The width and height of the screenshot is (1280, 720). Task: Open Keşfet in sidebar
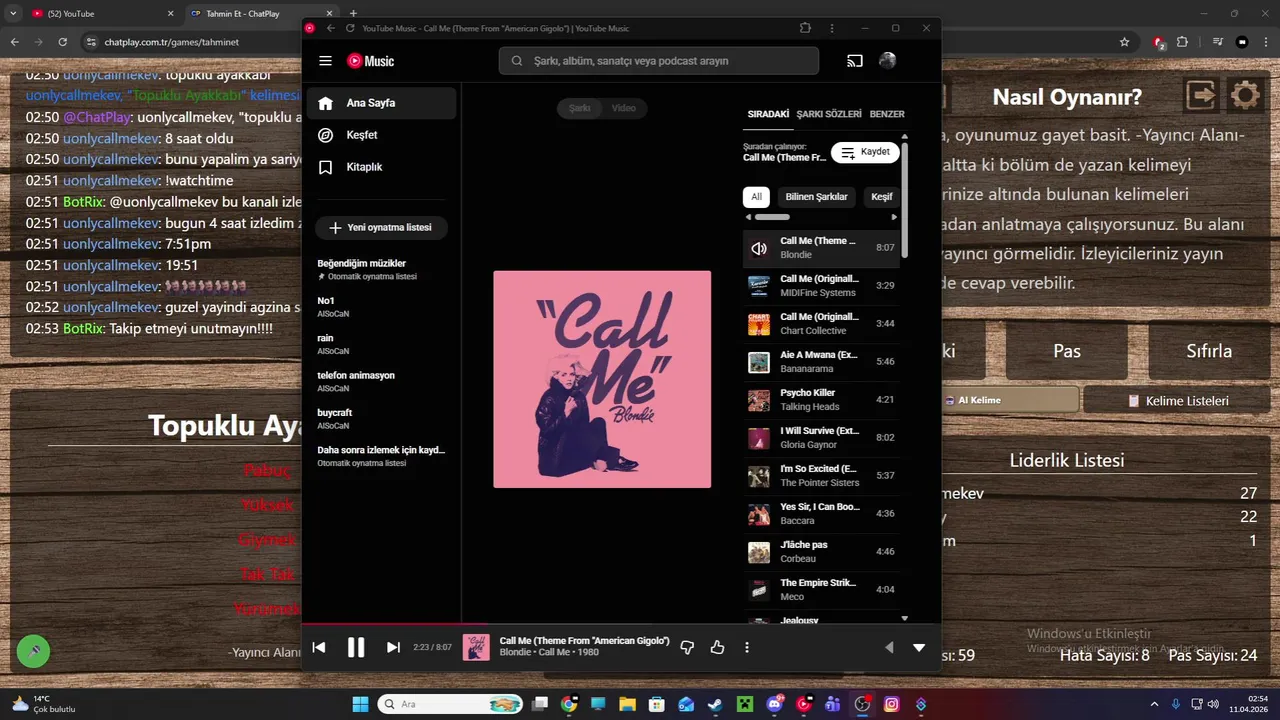(381, 135)
